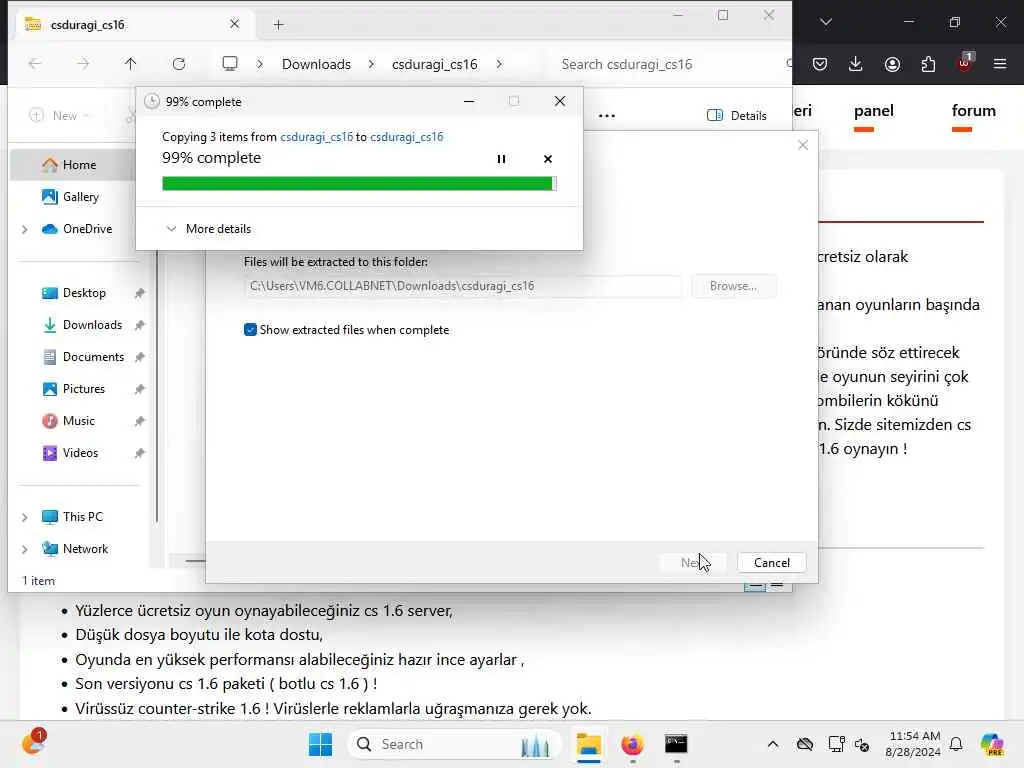Open the See more ellipsis menu
The height and width of the screenshot is (768, 1024).
607,116
